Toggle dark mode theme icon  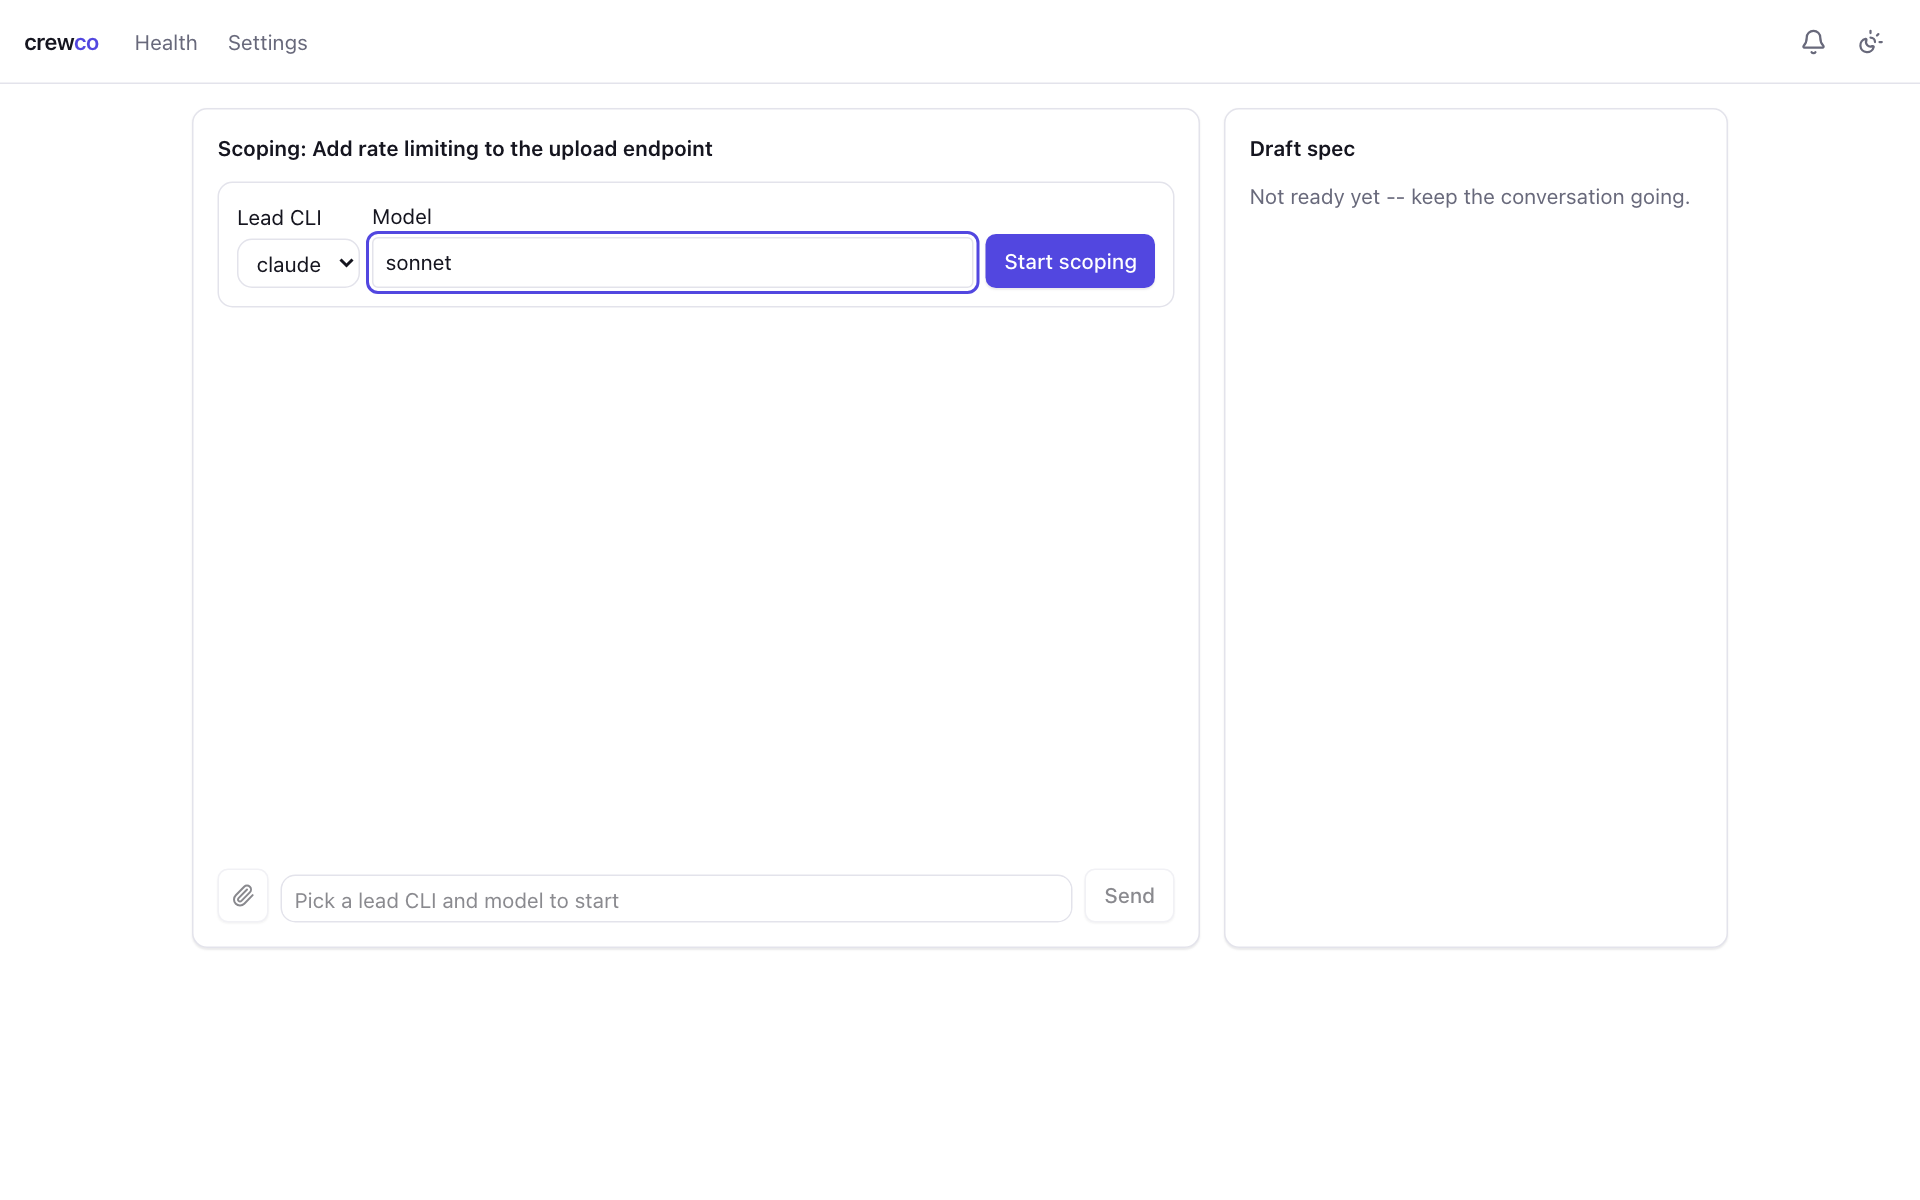tap(1870, 42)
